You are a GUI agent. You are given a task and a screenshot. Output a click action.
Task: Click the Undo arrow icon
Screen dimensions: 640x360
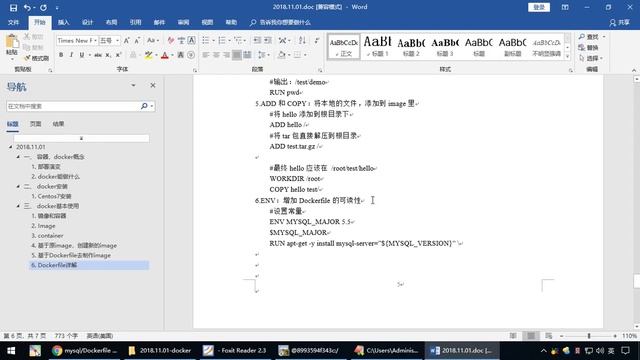(x=27, y=7)
